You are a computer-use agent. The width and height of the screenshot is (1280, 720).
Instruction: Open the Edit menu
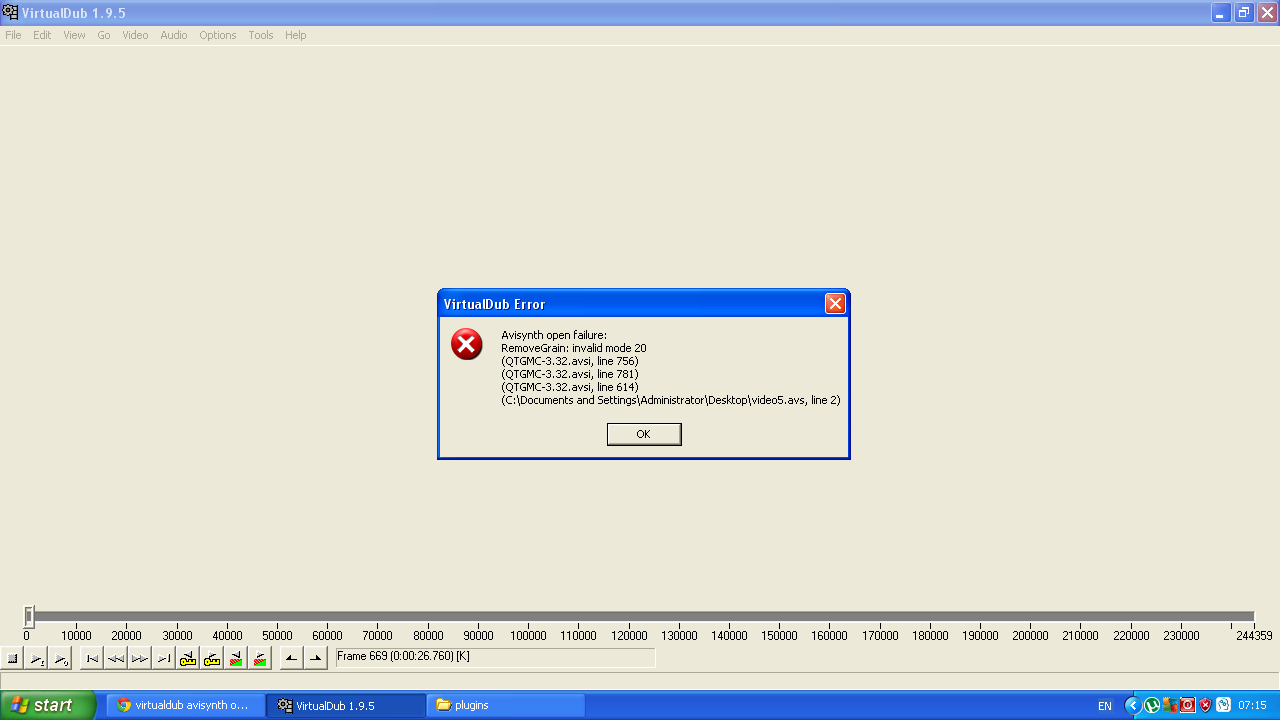pos(42,35)
